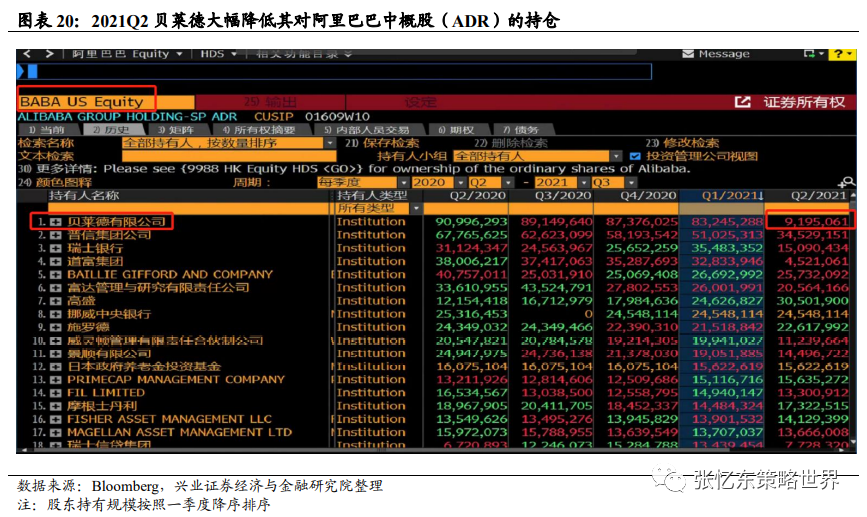Expand the 摩根士丹利 row
The width and height of the screenshot is (867, 517).
click(55, 406)
